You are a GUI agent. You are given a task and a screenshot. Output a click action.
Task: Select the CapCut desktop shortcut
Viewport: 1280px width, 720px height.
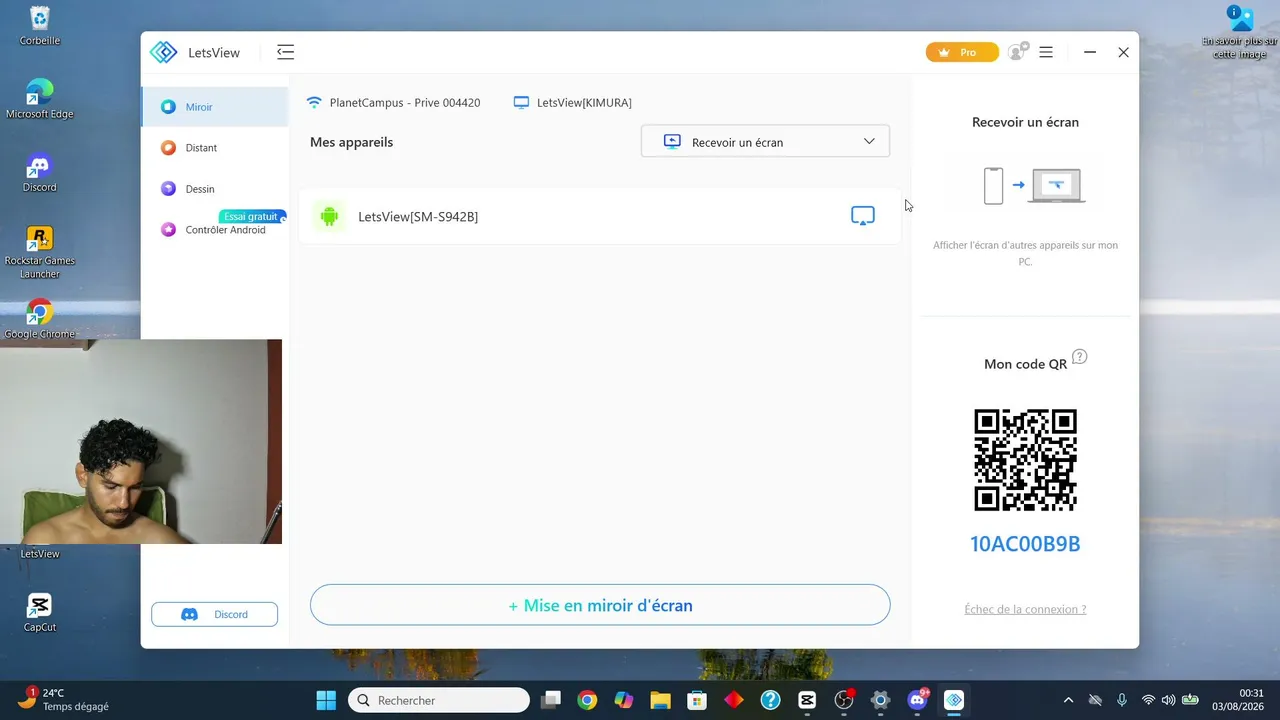point(40,613)
